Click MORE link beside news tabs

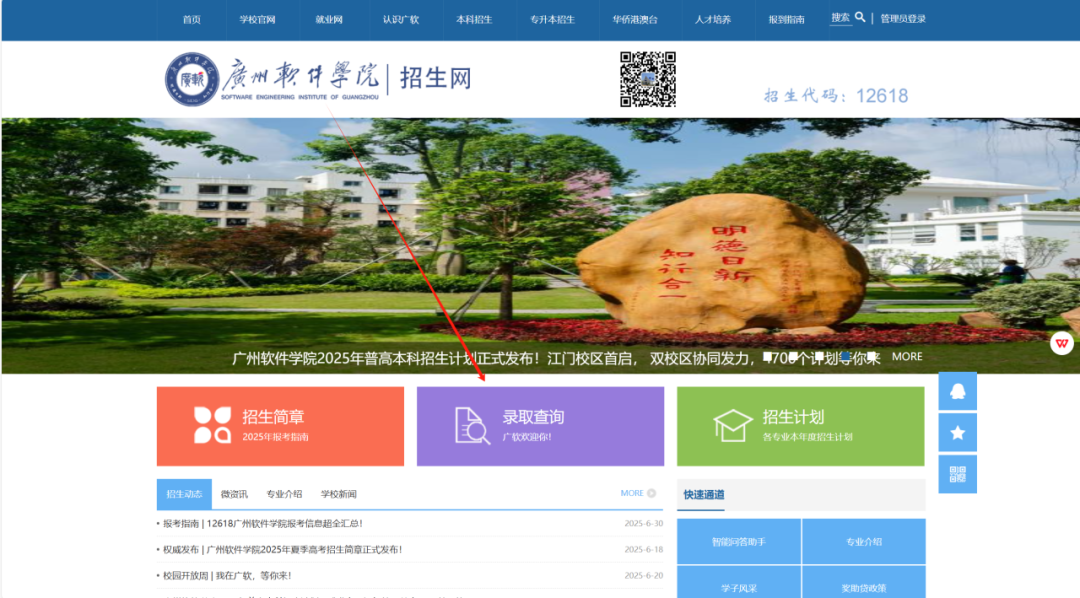(x=638, y=493)
